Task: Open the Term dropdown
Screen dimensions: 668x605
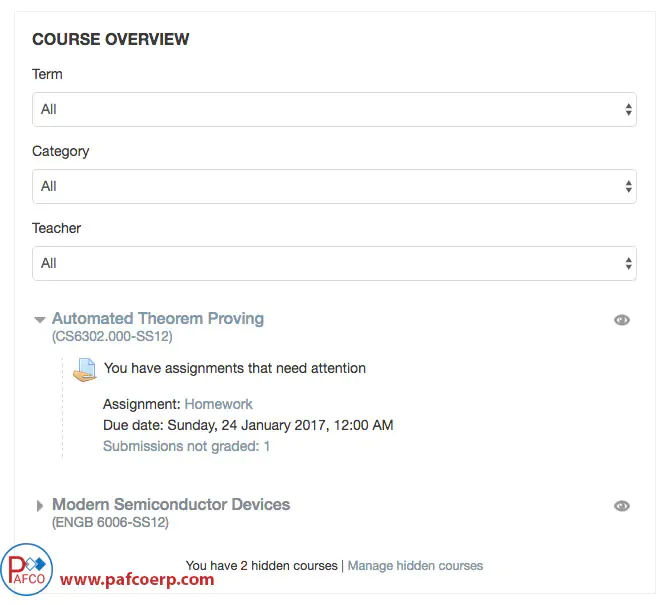Action: pos(334,109)
